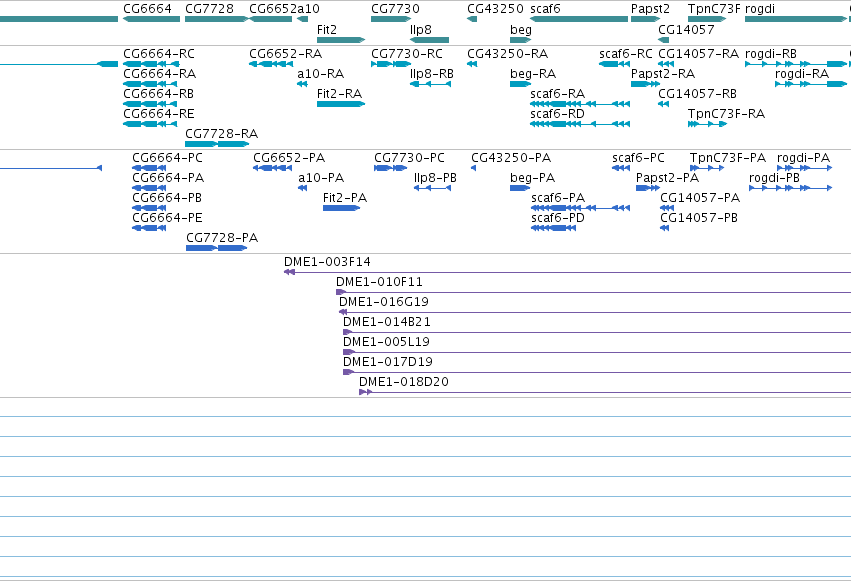Select the rogdi gene feature
Screen dimensions: 851x581
[796, 19]
